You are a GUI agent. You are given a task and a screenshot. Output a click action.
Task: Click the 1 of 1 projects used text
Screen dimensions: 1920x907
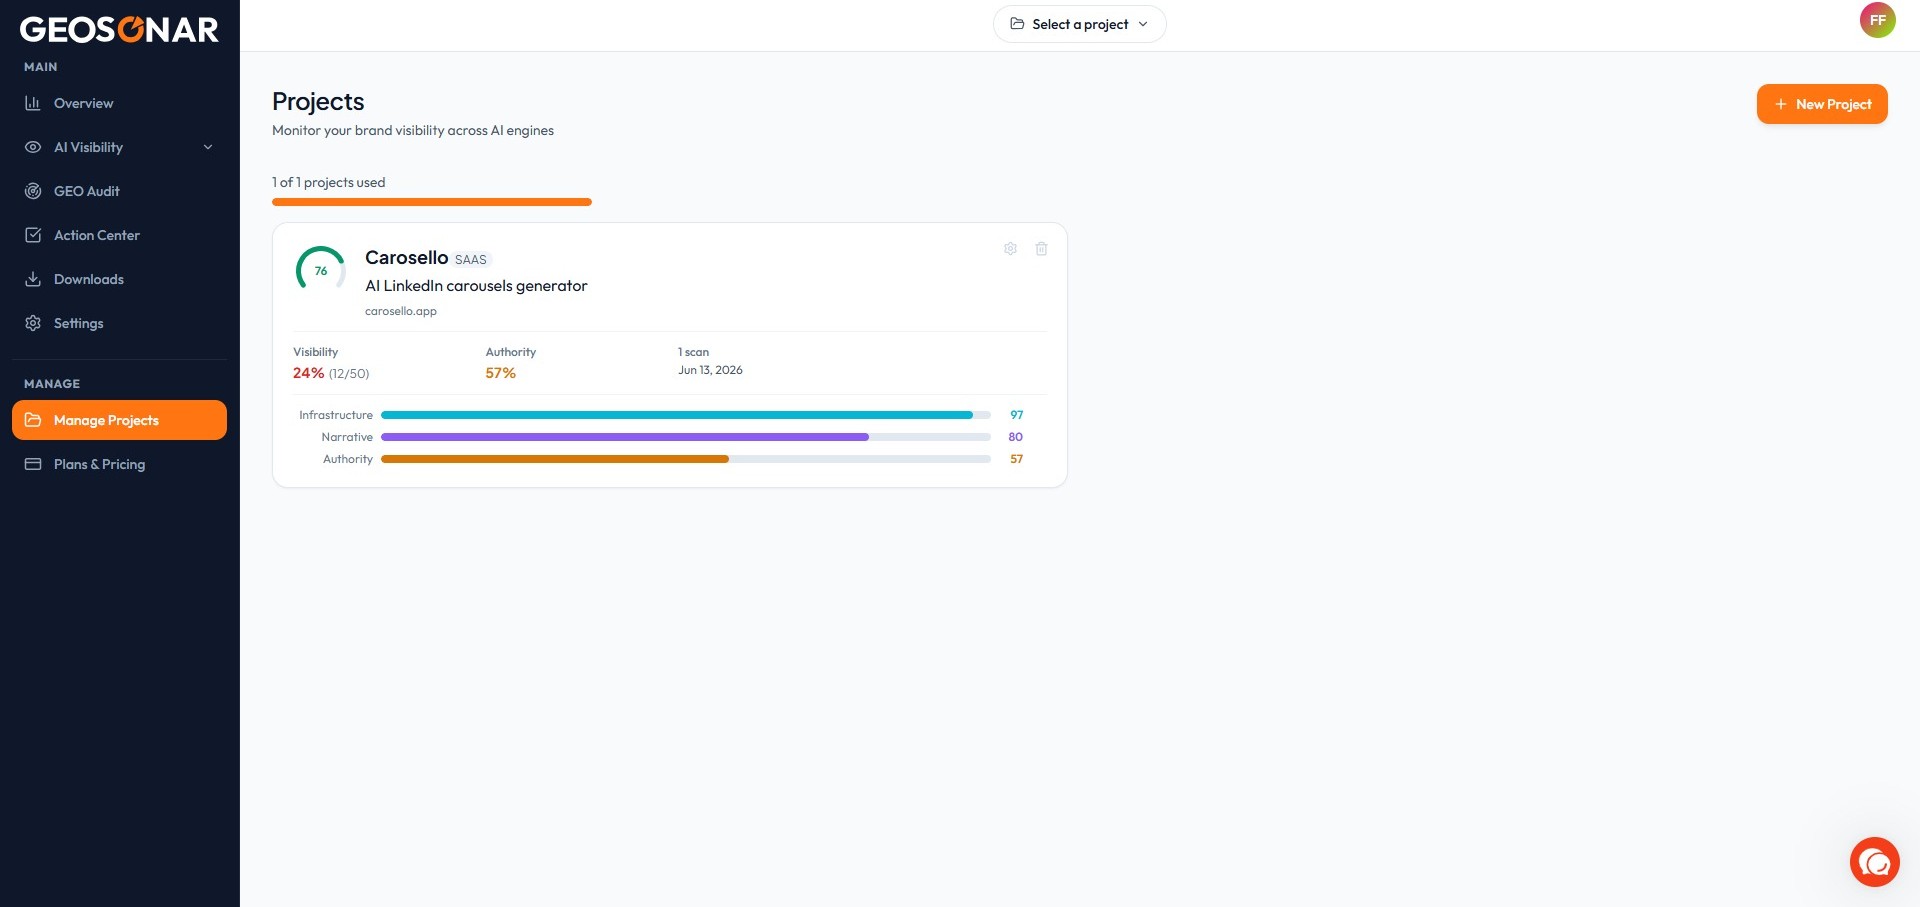328,182
